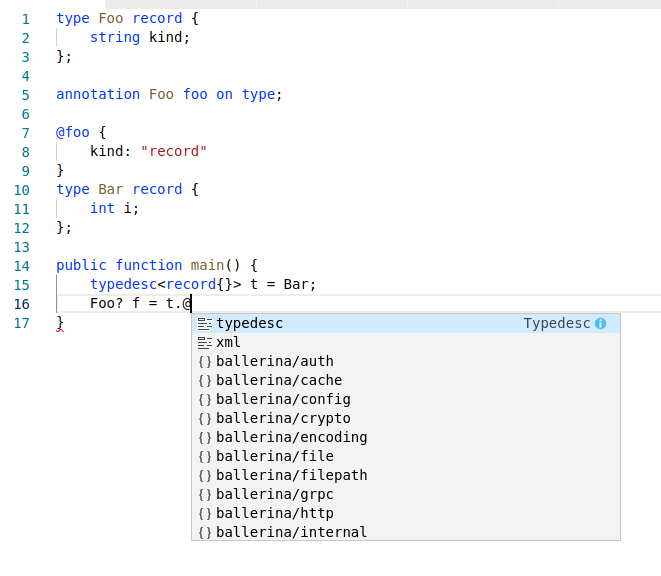
Task: Click 'int i;' field declaration
Action: 114,208
